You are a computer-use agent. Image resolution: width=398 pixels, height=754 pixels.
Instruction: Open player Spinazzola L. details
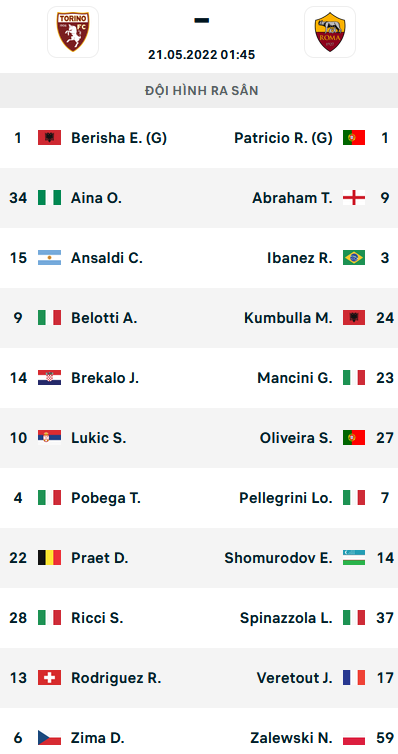[286, 618]
